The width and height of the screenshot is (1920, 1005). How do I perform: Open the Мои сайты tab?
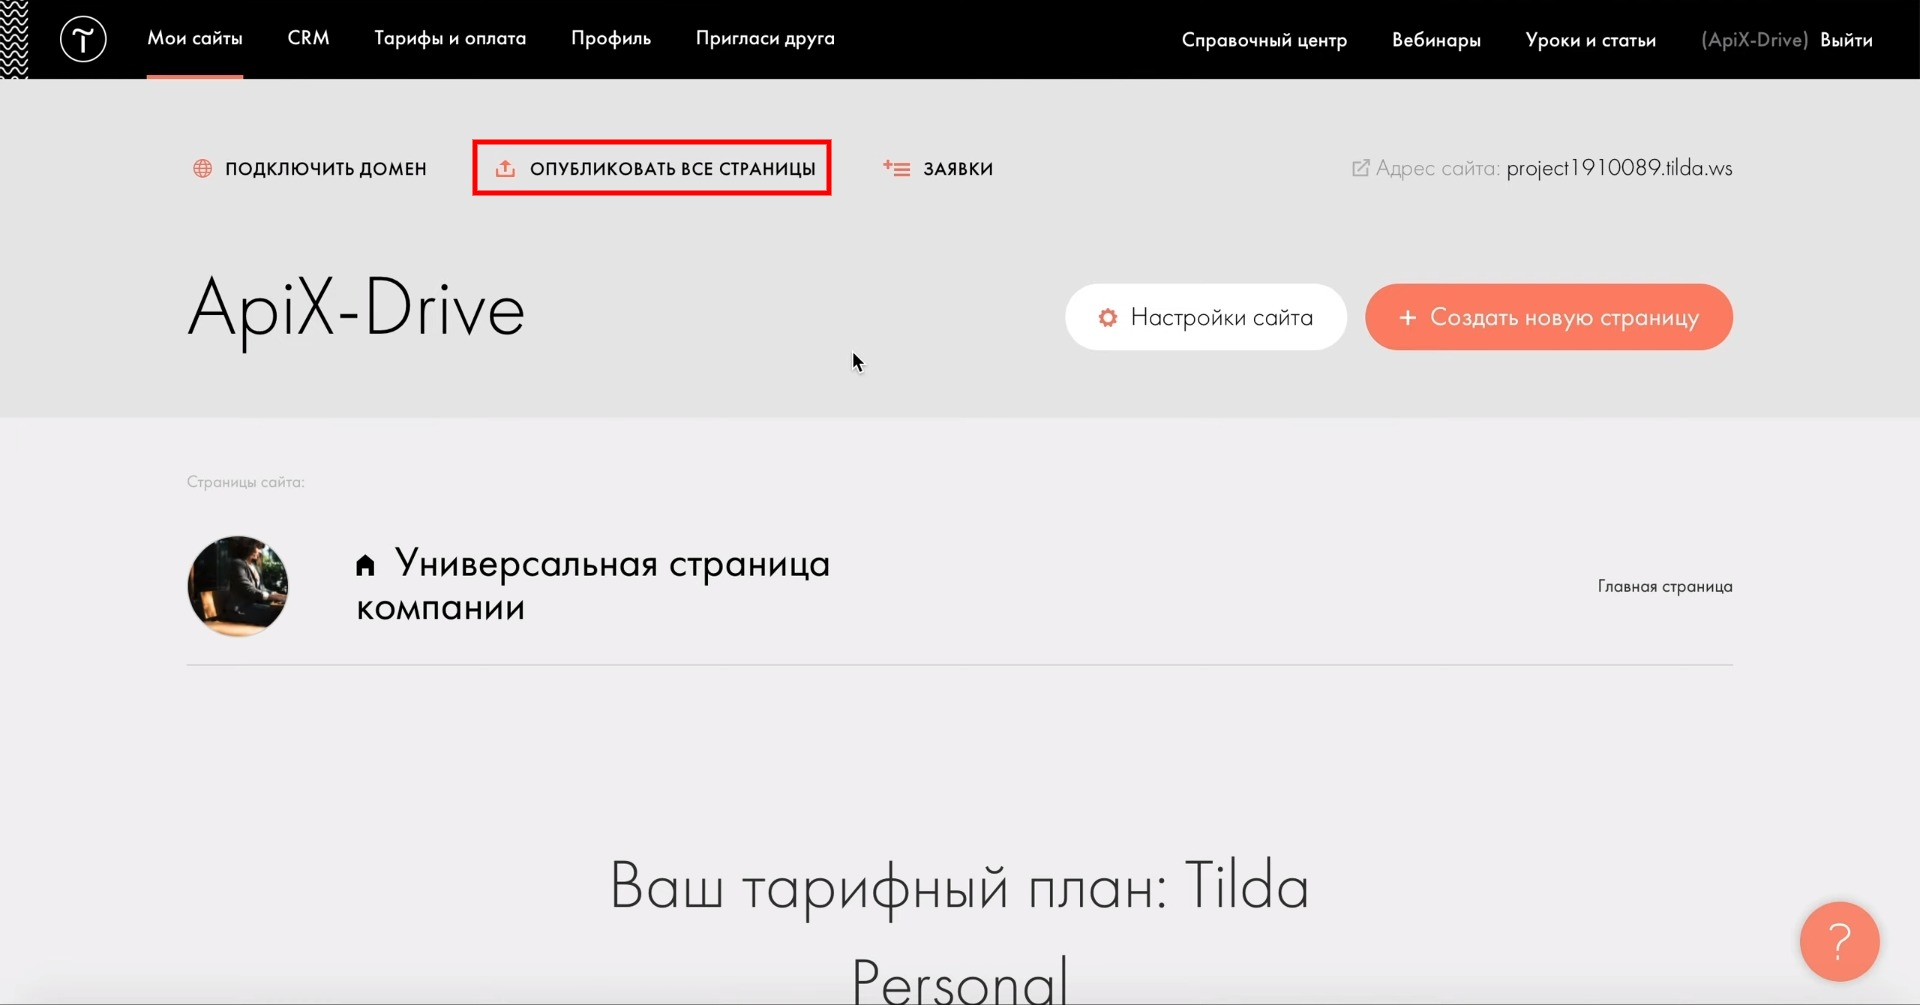point(195,39)
